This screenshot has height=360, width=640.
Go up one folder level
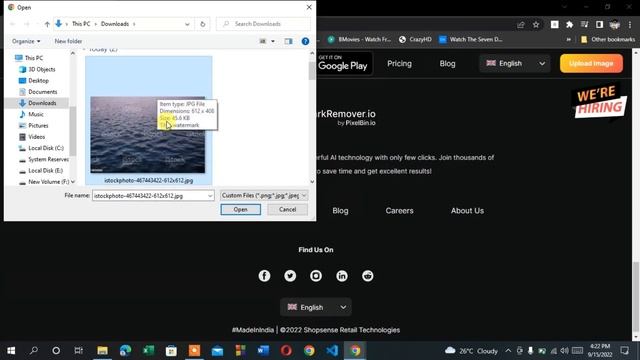pos(47,24)
